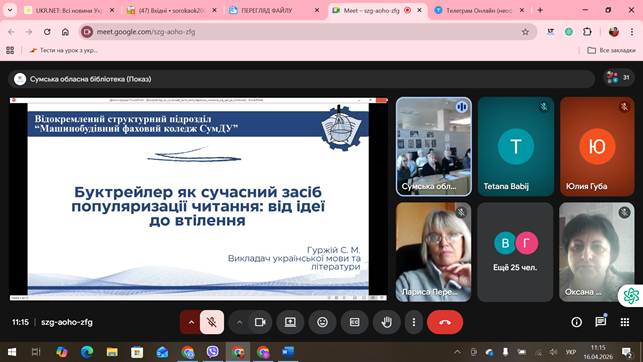Switch to the UKR.NET browser tab
This screenshot has width=643, height=362.
pos(68,11)
